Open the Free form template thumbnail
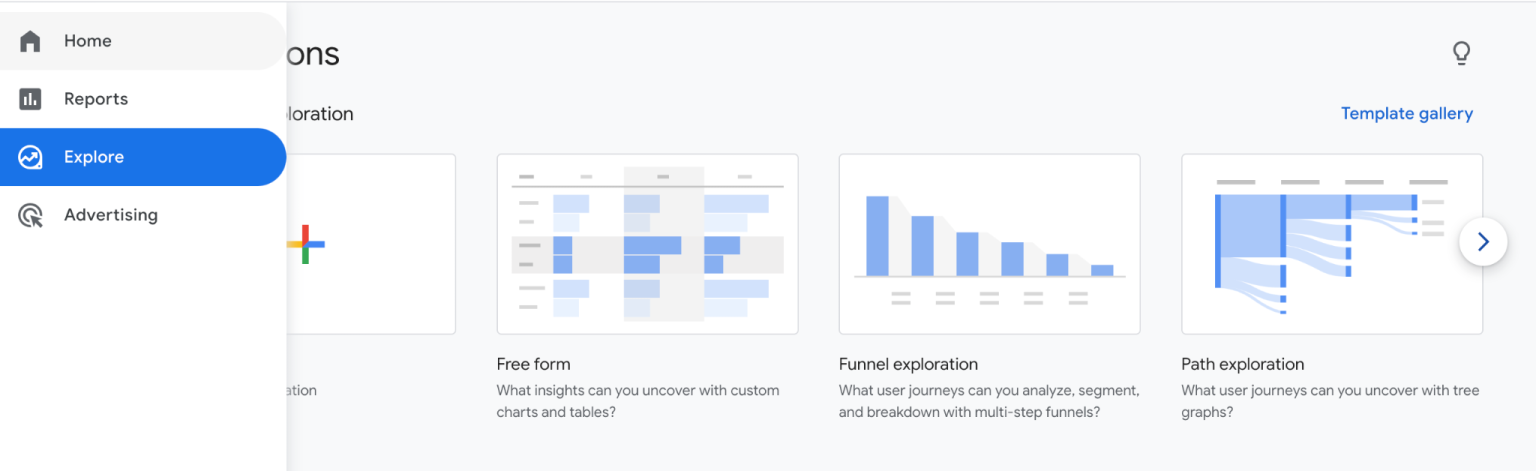 click(x=647, y=244)
